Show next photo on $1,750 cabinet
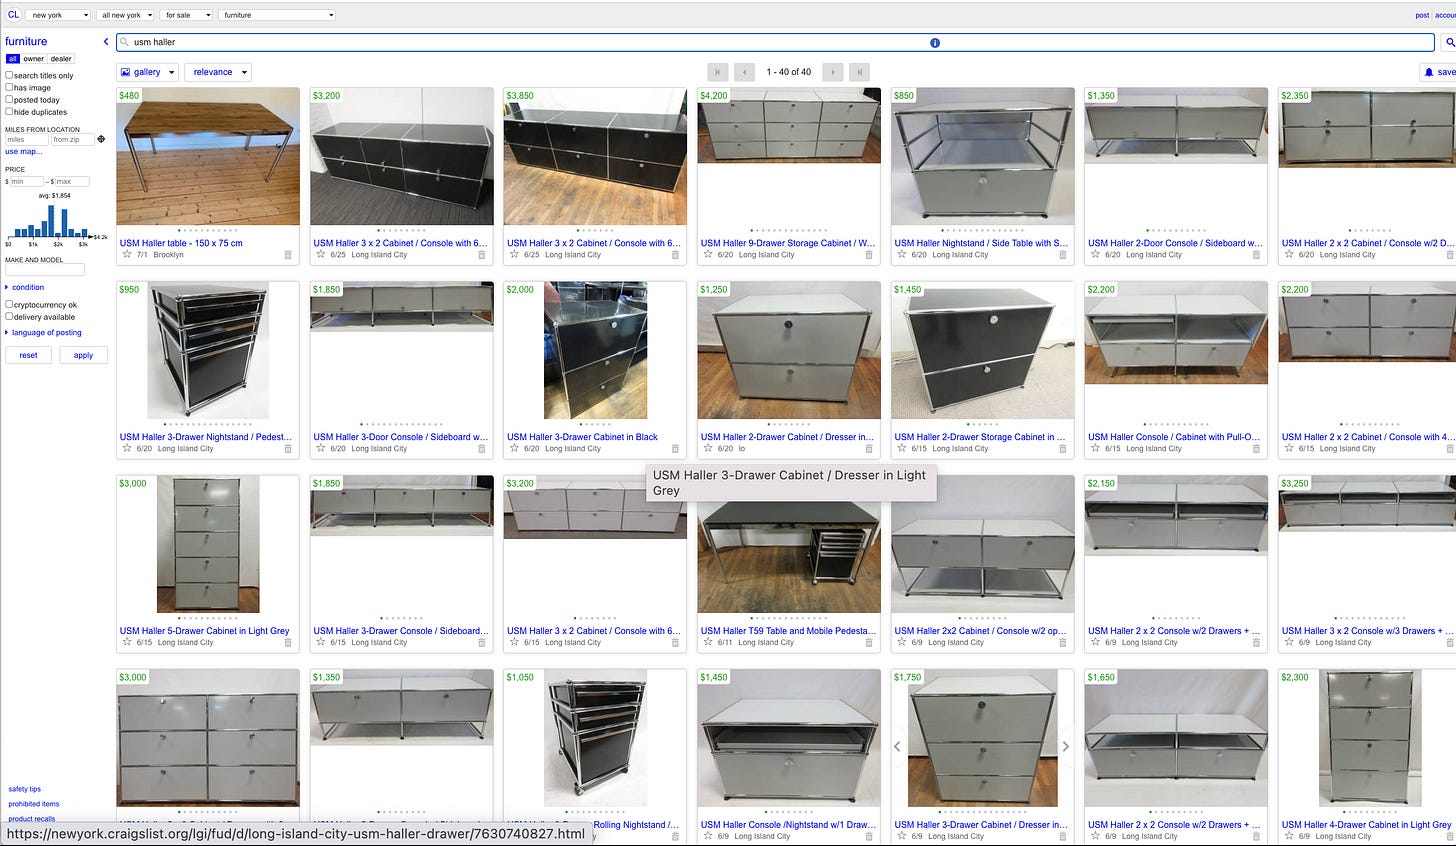This screenshot has height=846, width=1456. coord(1066,746)
